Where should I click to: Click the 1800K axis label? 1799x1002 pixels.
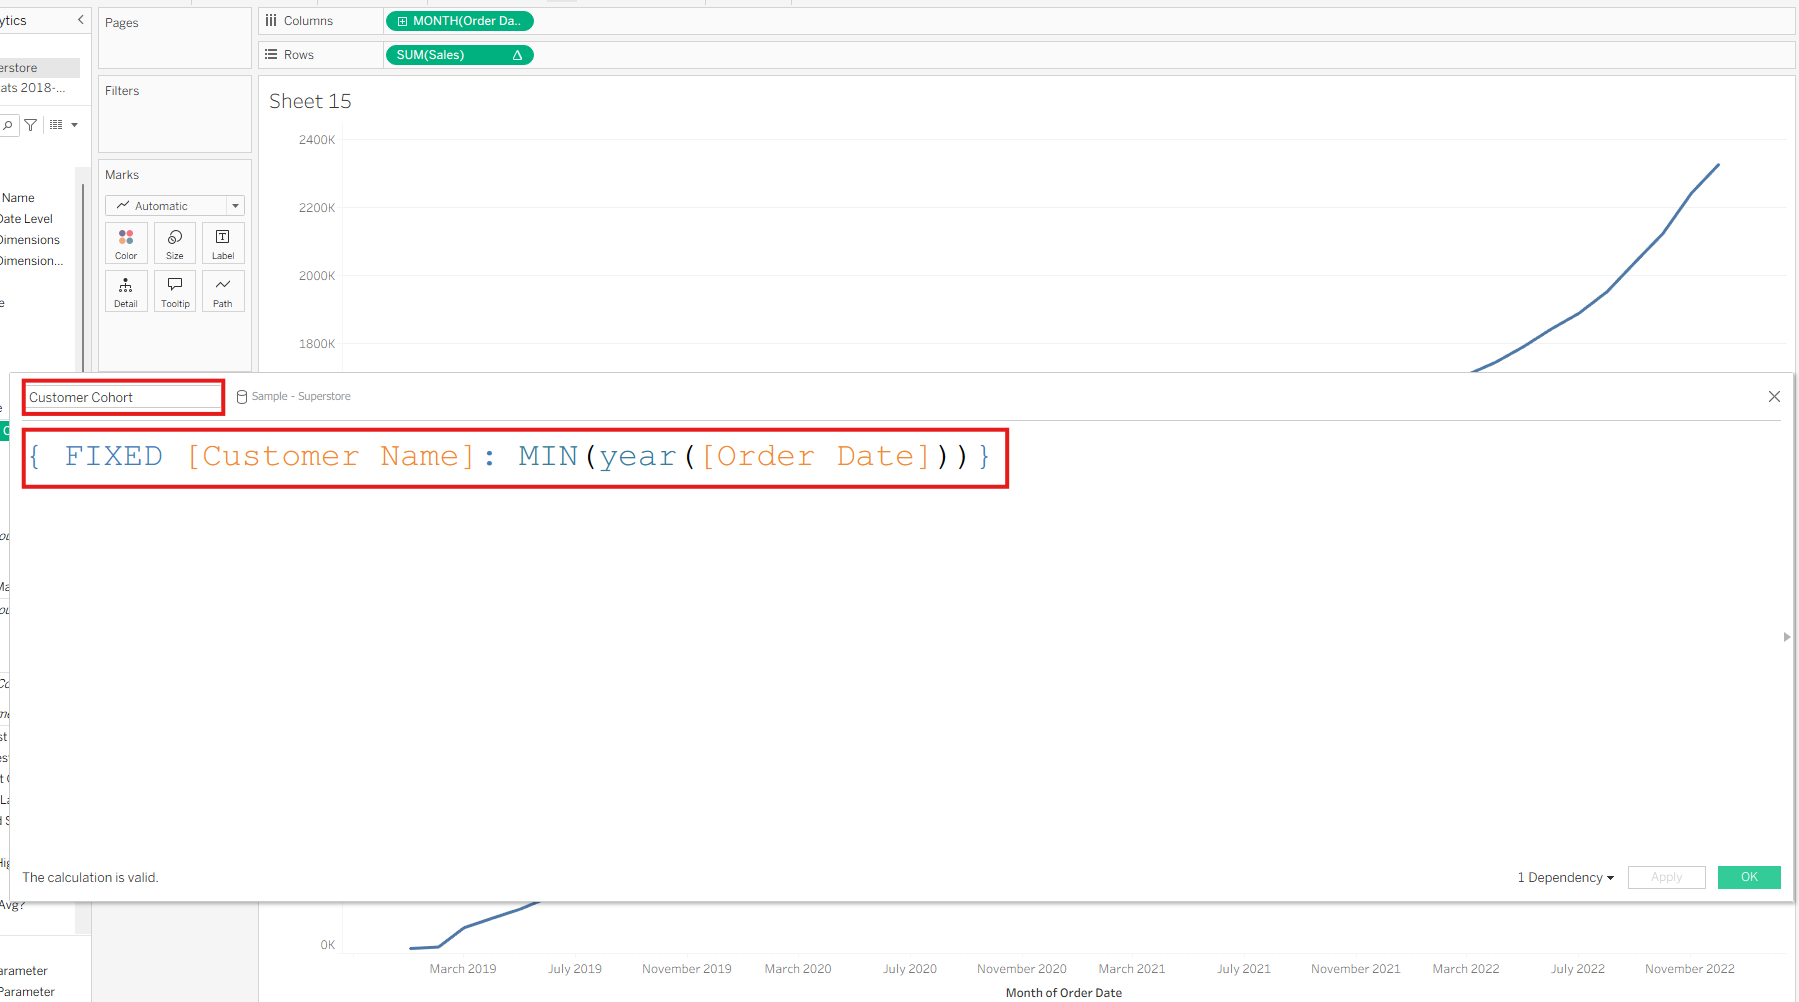tap(317, 344)
